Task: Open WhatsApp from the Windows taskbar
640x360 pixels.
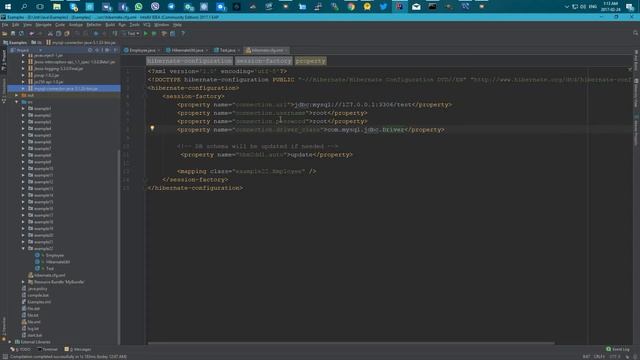Action: (x=139, y=6)
